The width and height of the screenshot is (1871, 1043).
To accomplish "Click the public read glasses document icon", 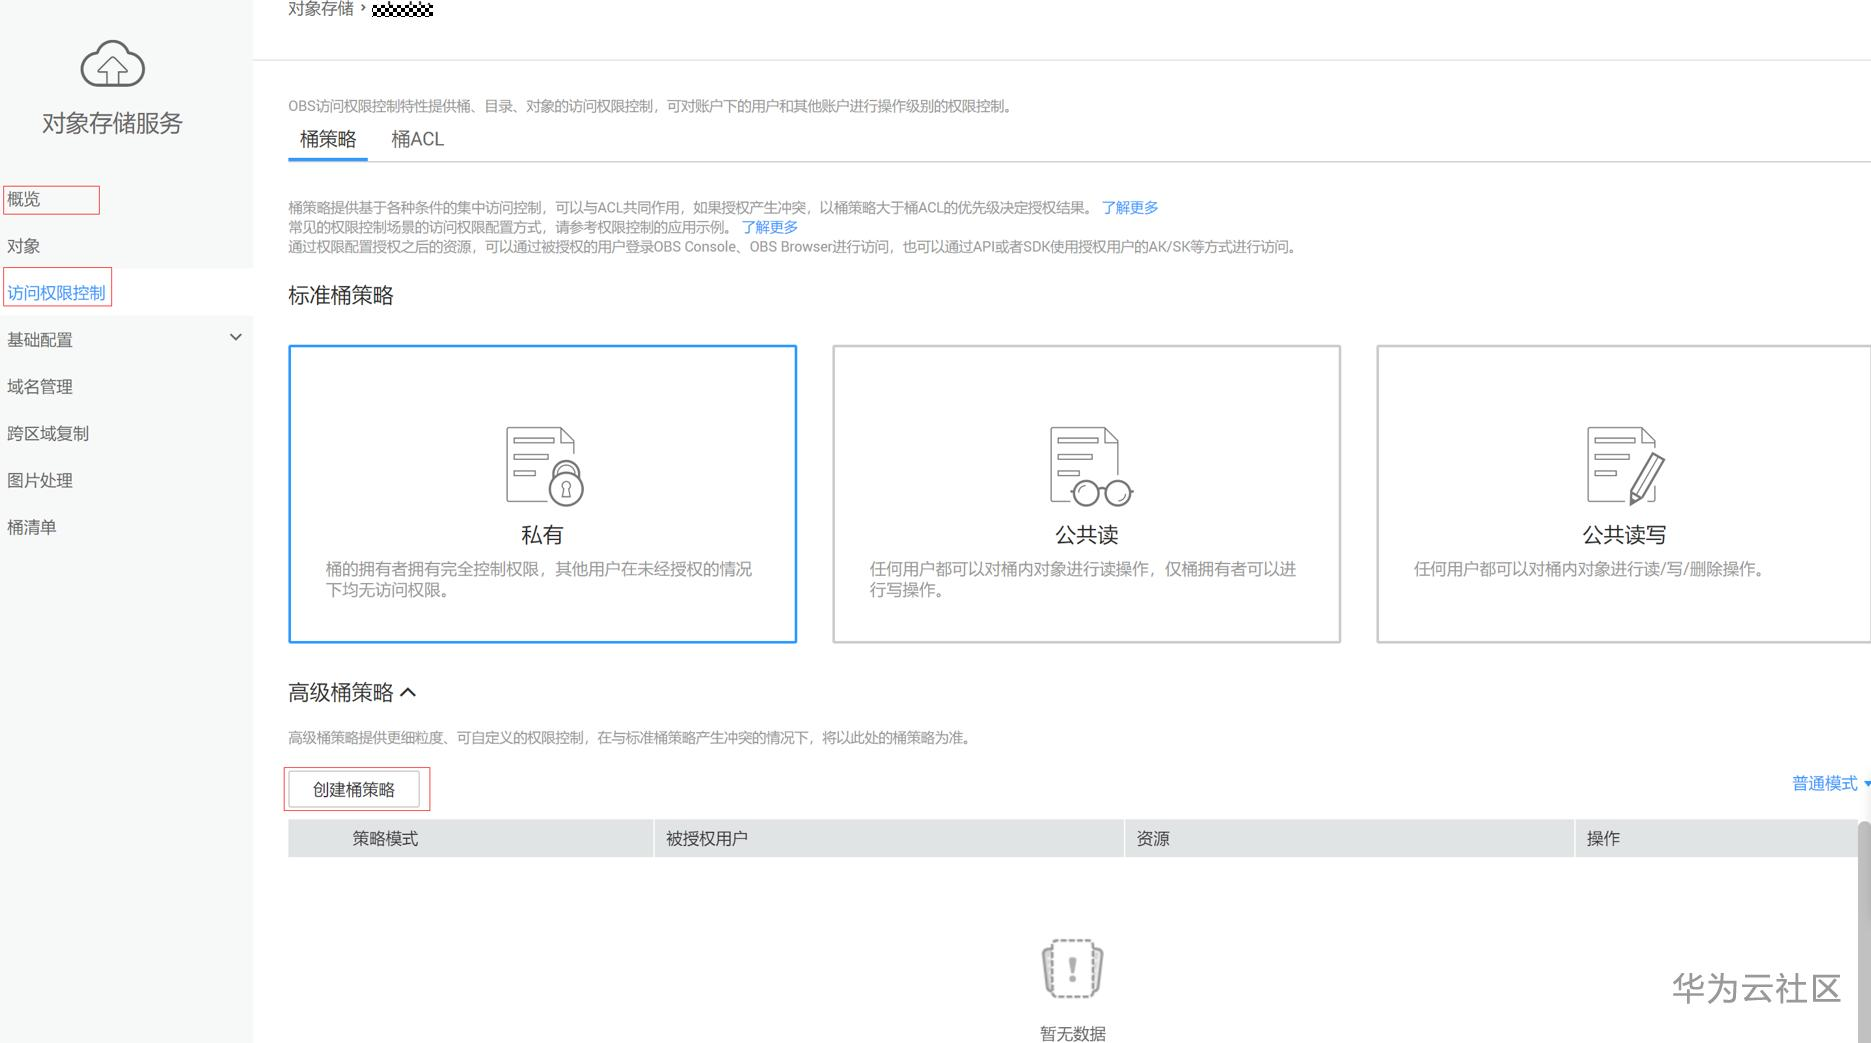I will (1090, 466).
